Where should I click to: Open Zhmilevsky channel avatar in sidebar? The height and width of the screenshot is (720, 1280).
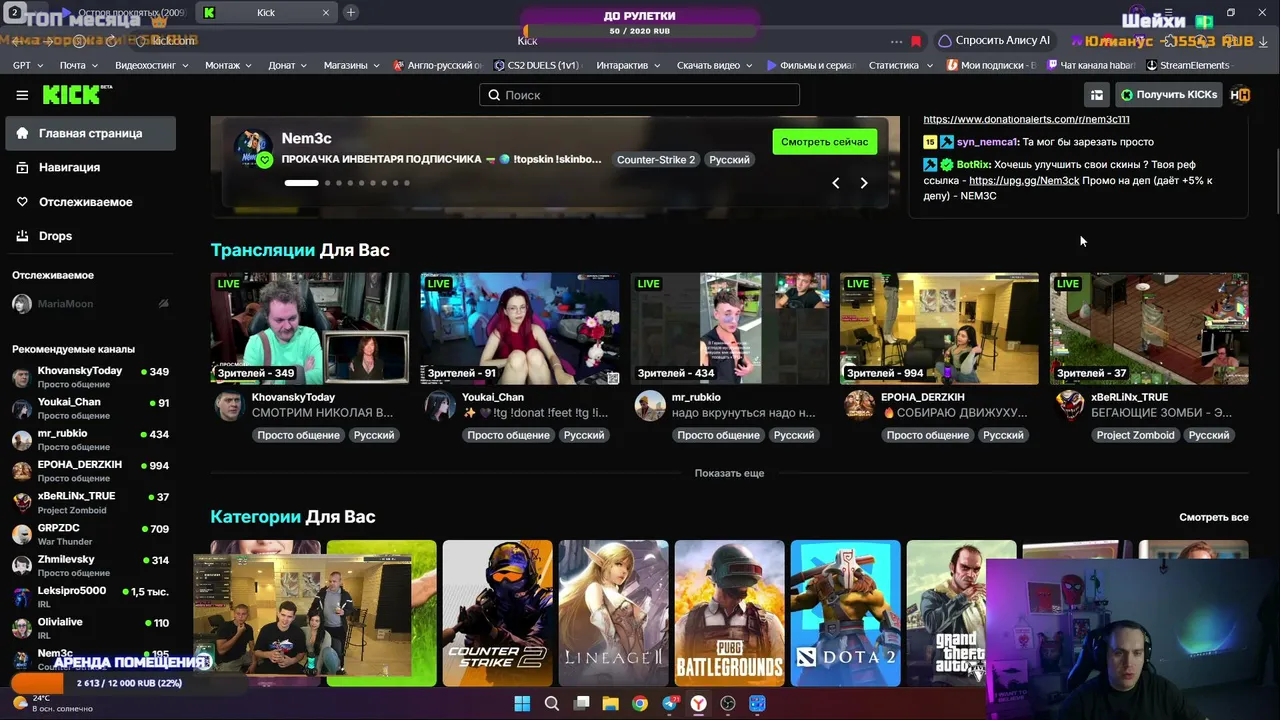point(21,566)
